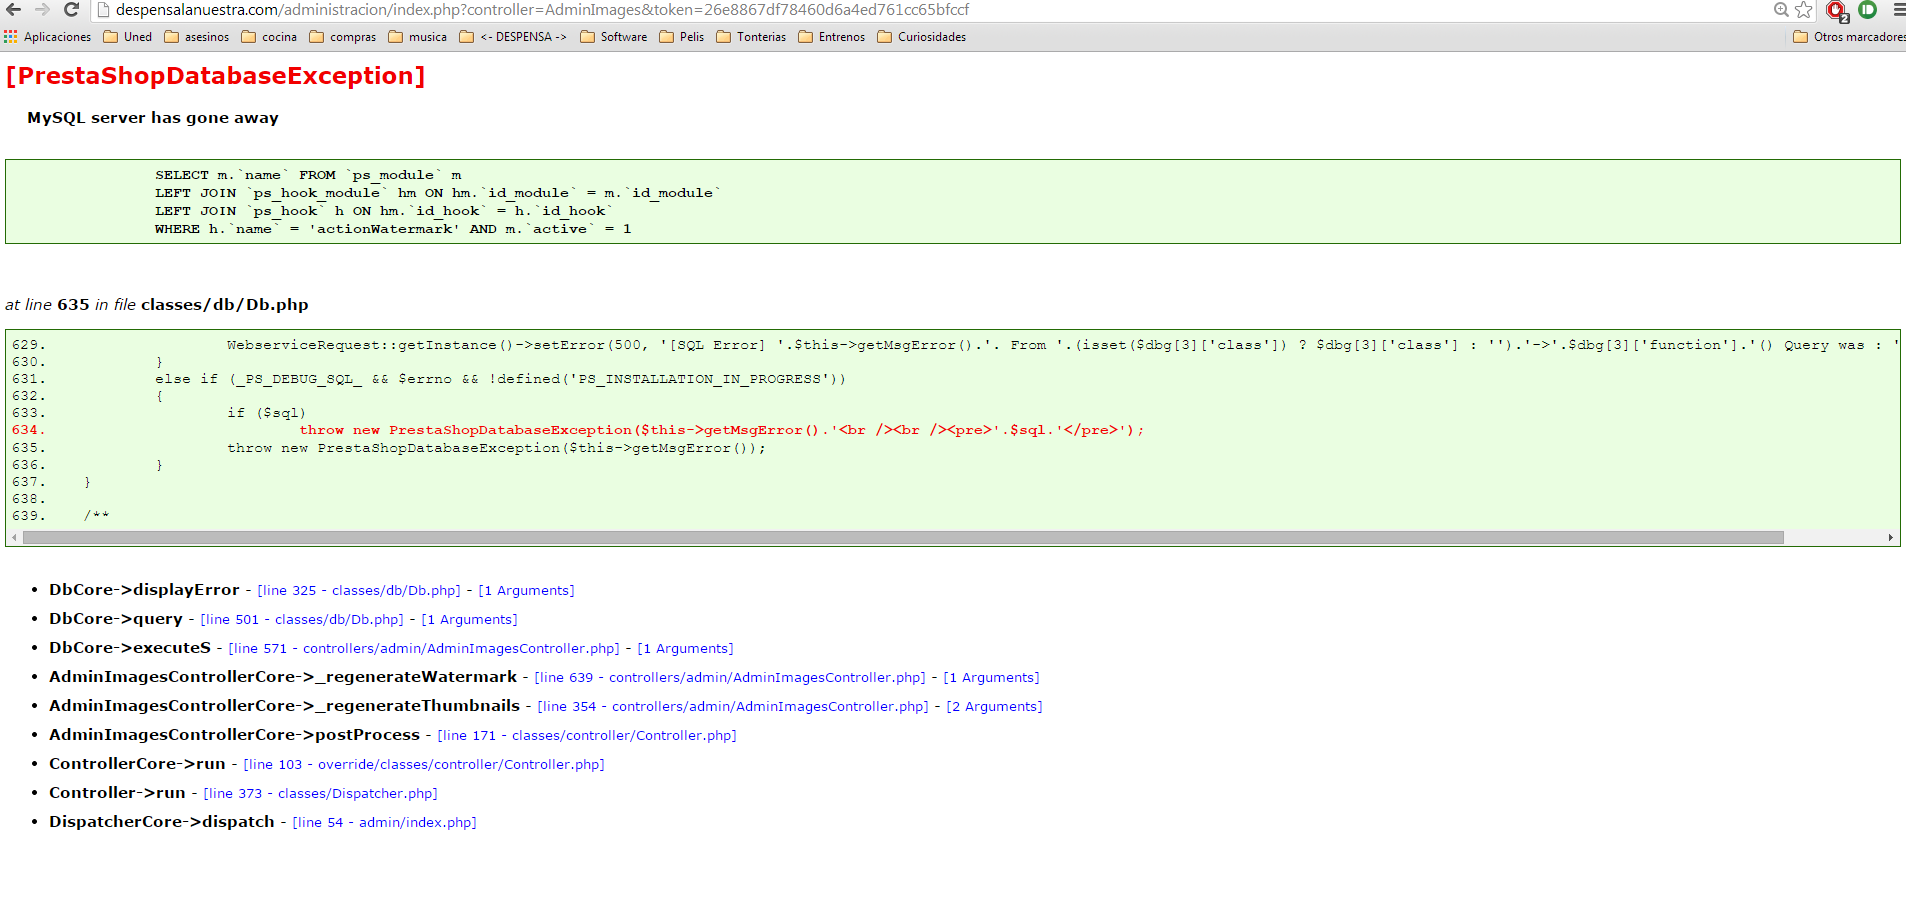Expand the Entrenos bookmark folder

tap(832, 37)
